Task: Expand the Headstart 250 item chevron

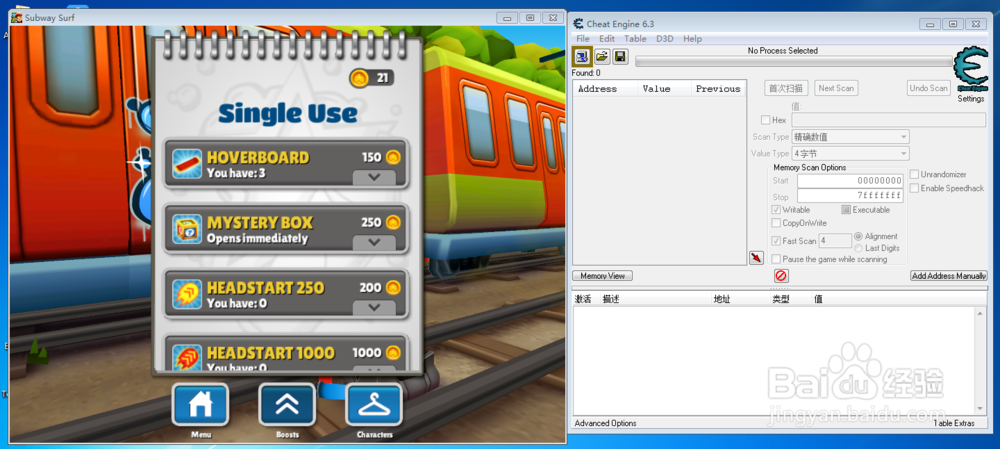Action: pos(374,307)
